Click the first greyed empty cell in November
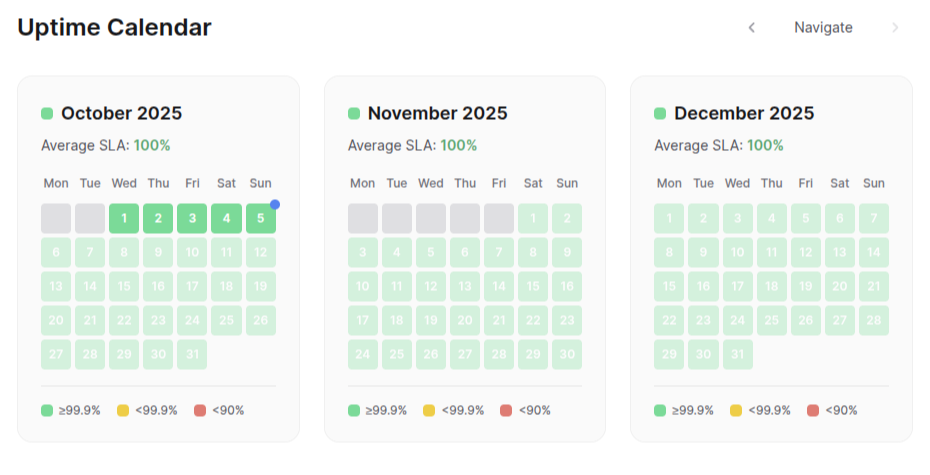The height and width of the screenshot is (475, 930). click(363, 218)
